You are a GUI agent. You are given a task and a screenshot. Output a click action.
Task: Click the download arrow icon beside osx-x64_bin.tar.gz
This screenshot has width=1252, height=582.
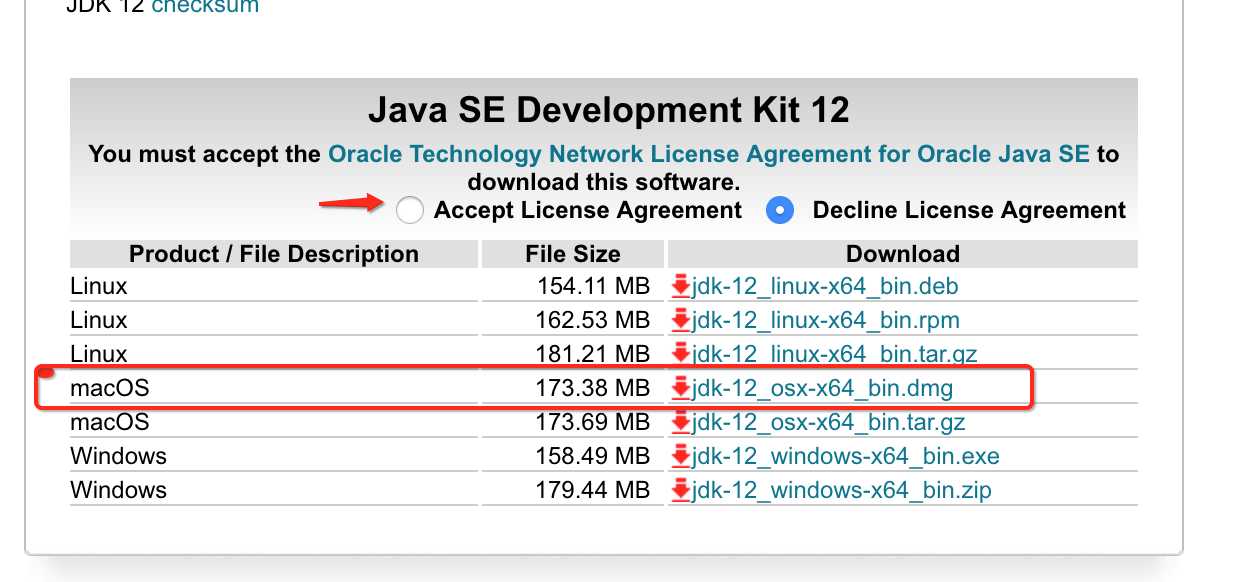coord(681,422)
